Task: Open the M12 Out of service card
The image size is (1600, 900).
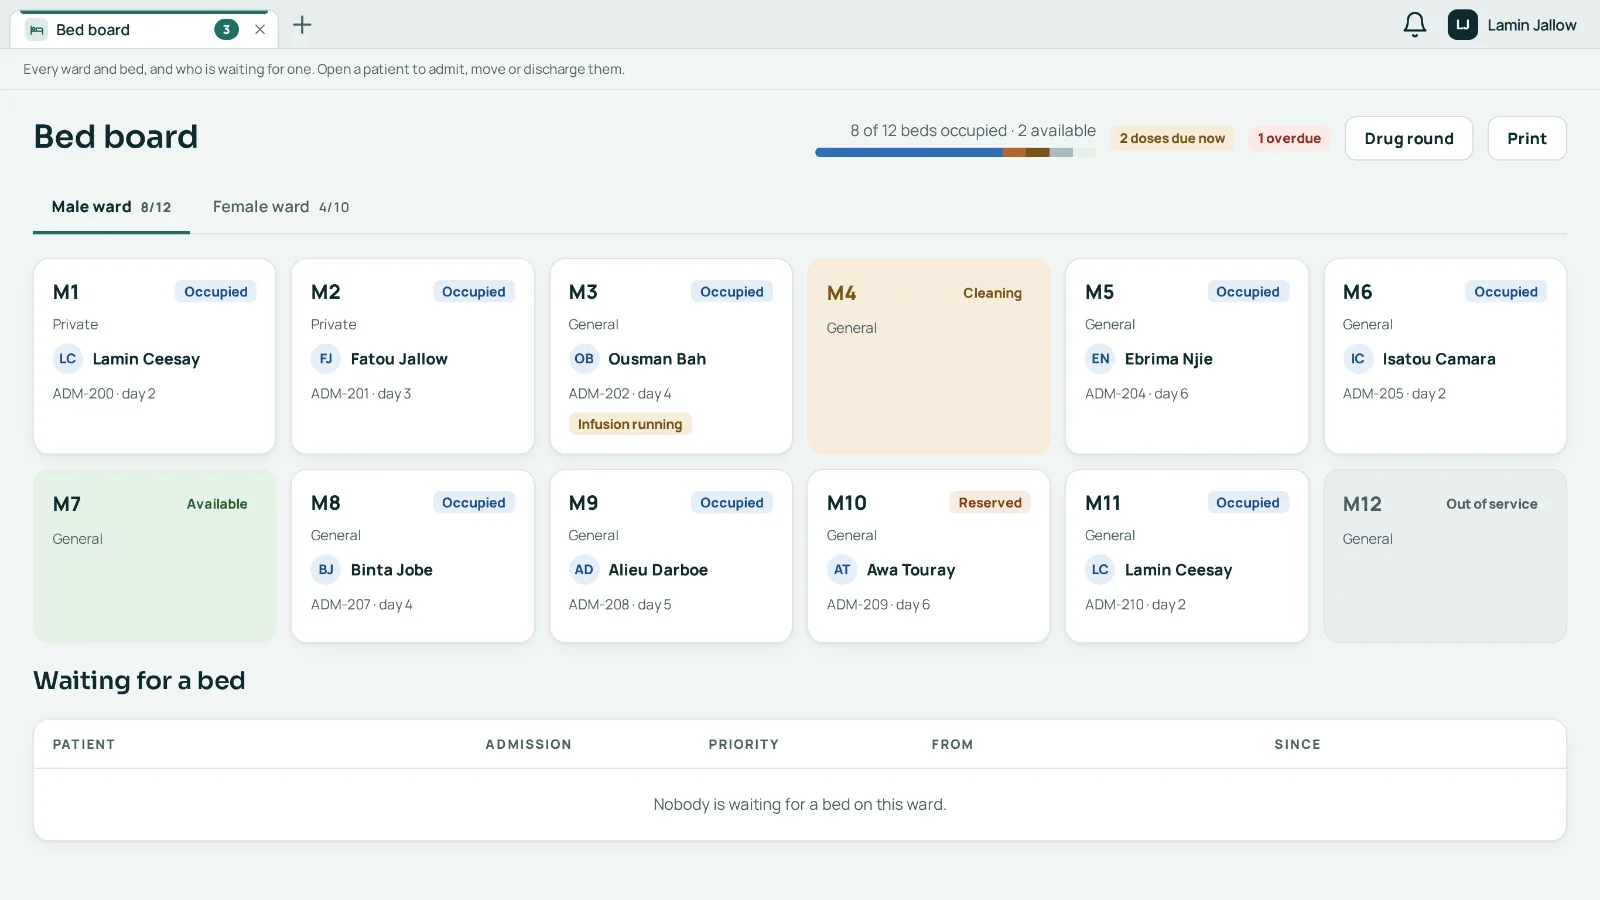Action: click(1444, 556)
